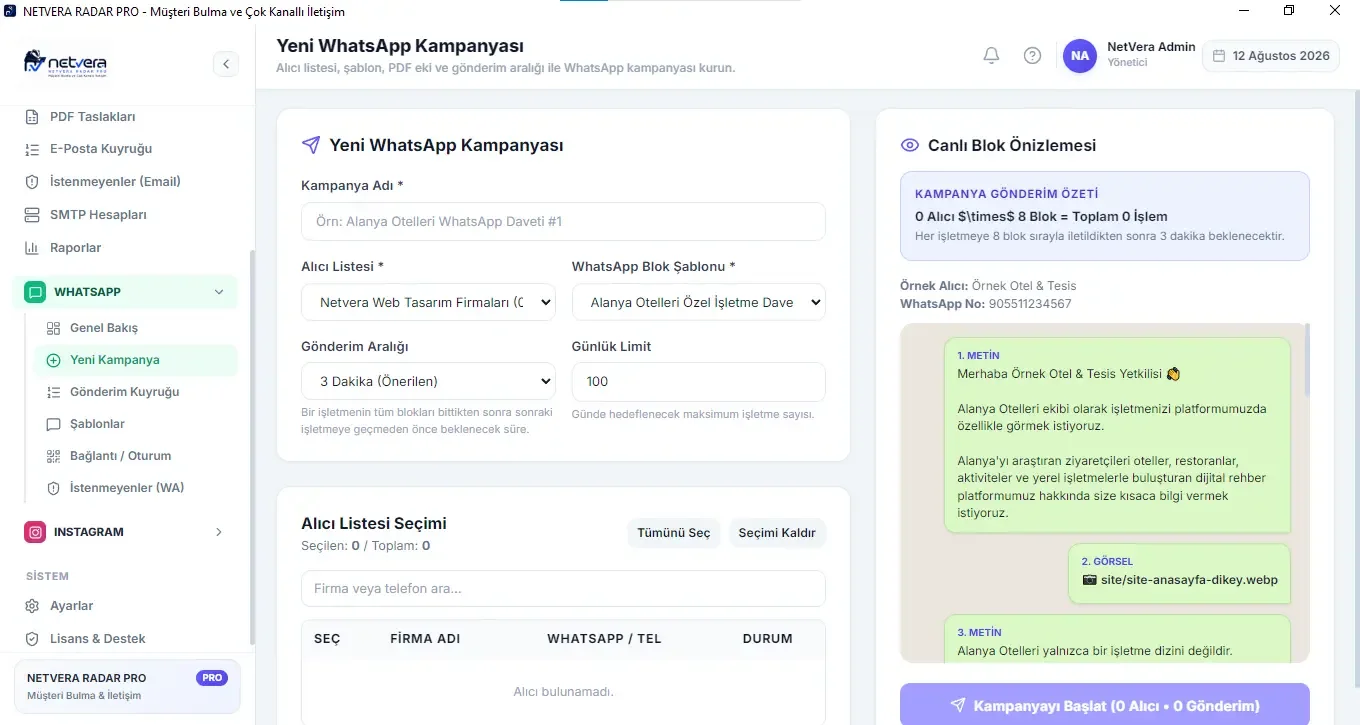Click the Kampanya Adı input field

[x=563, y=222]
